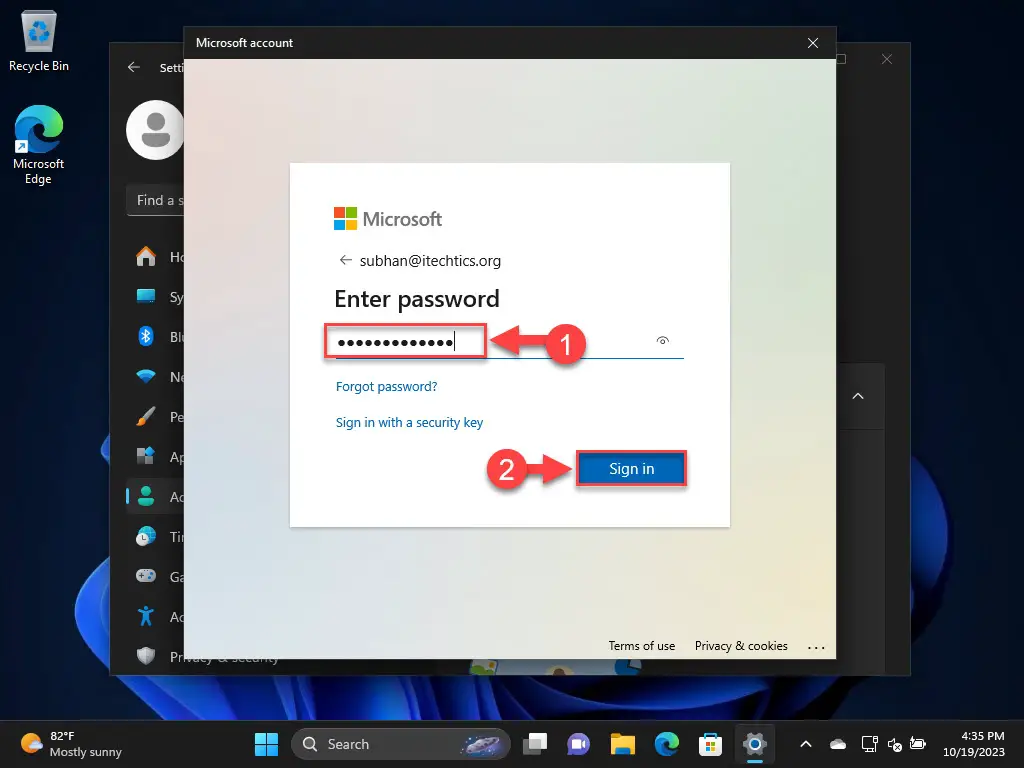The width and height of the screenshot is (1024, 768).
Task: Maximize the Settings window
Action: (x=842, y=59)
